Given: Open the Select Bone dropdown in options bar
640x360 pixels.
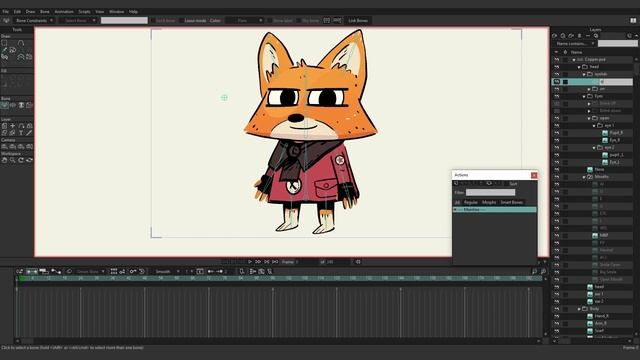Looking at the screenshot, I should click(78, 20).
